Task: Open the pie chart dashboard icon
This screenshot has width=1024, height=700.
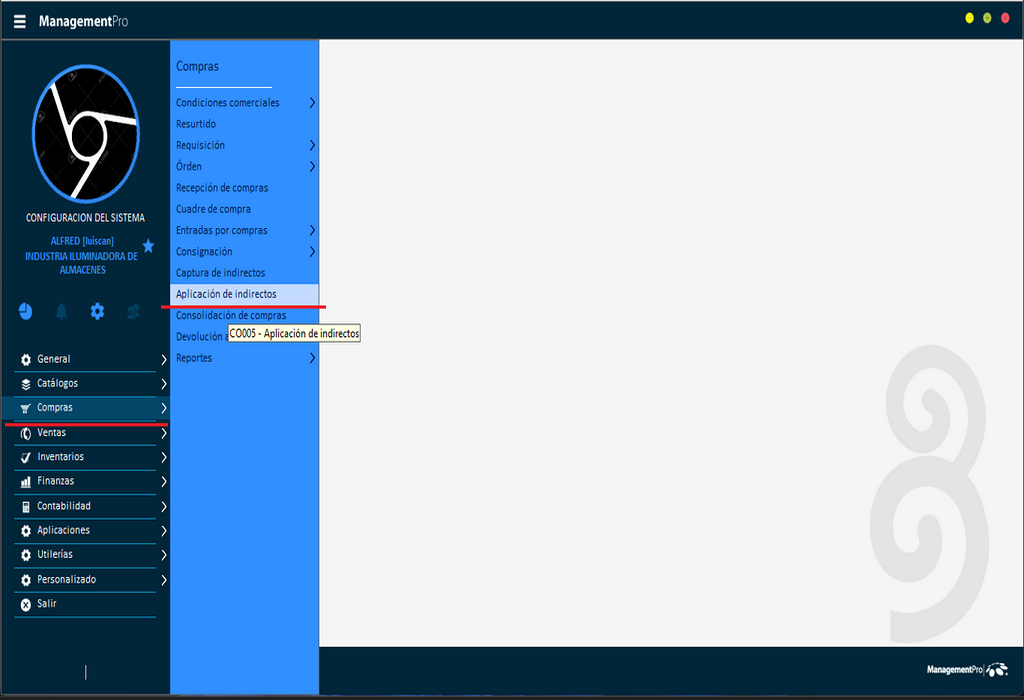Action: pyautogui.click(x=25, y=311)
